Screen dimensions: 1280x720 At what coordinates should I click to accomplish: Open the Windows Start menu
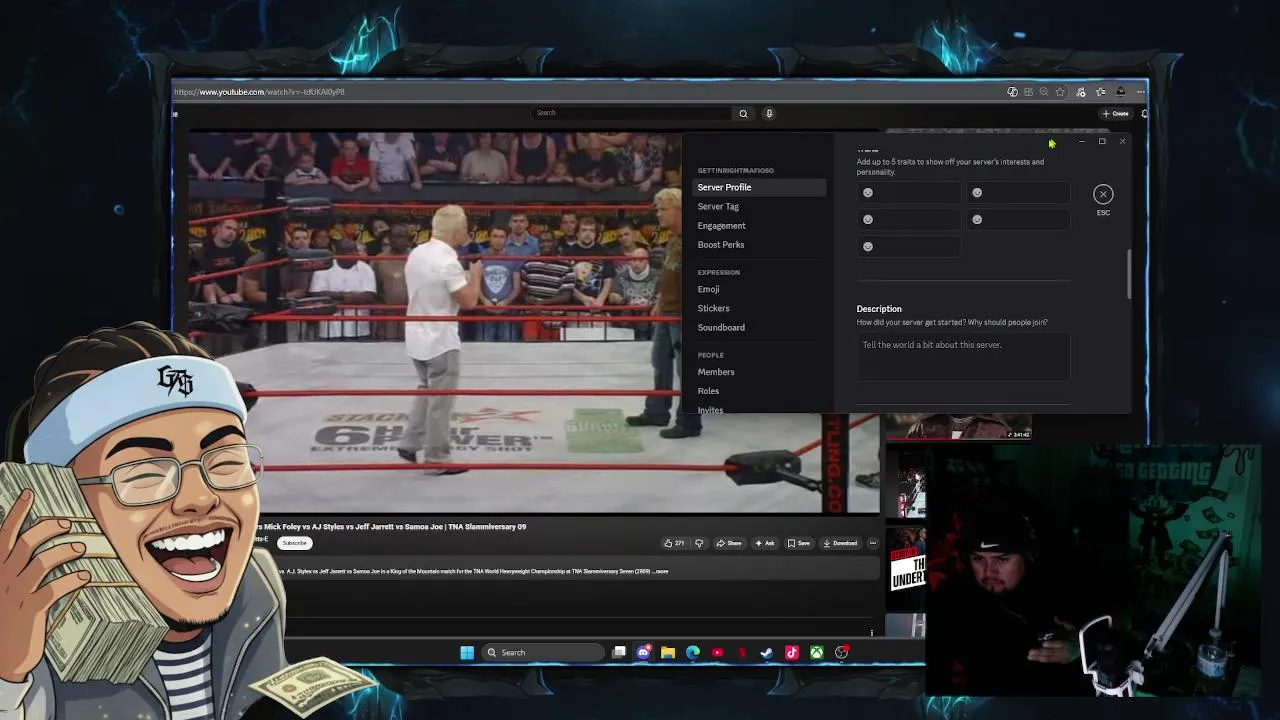(x=467, y=652)
